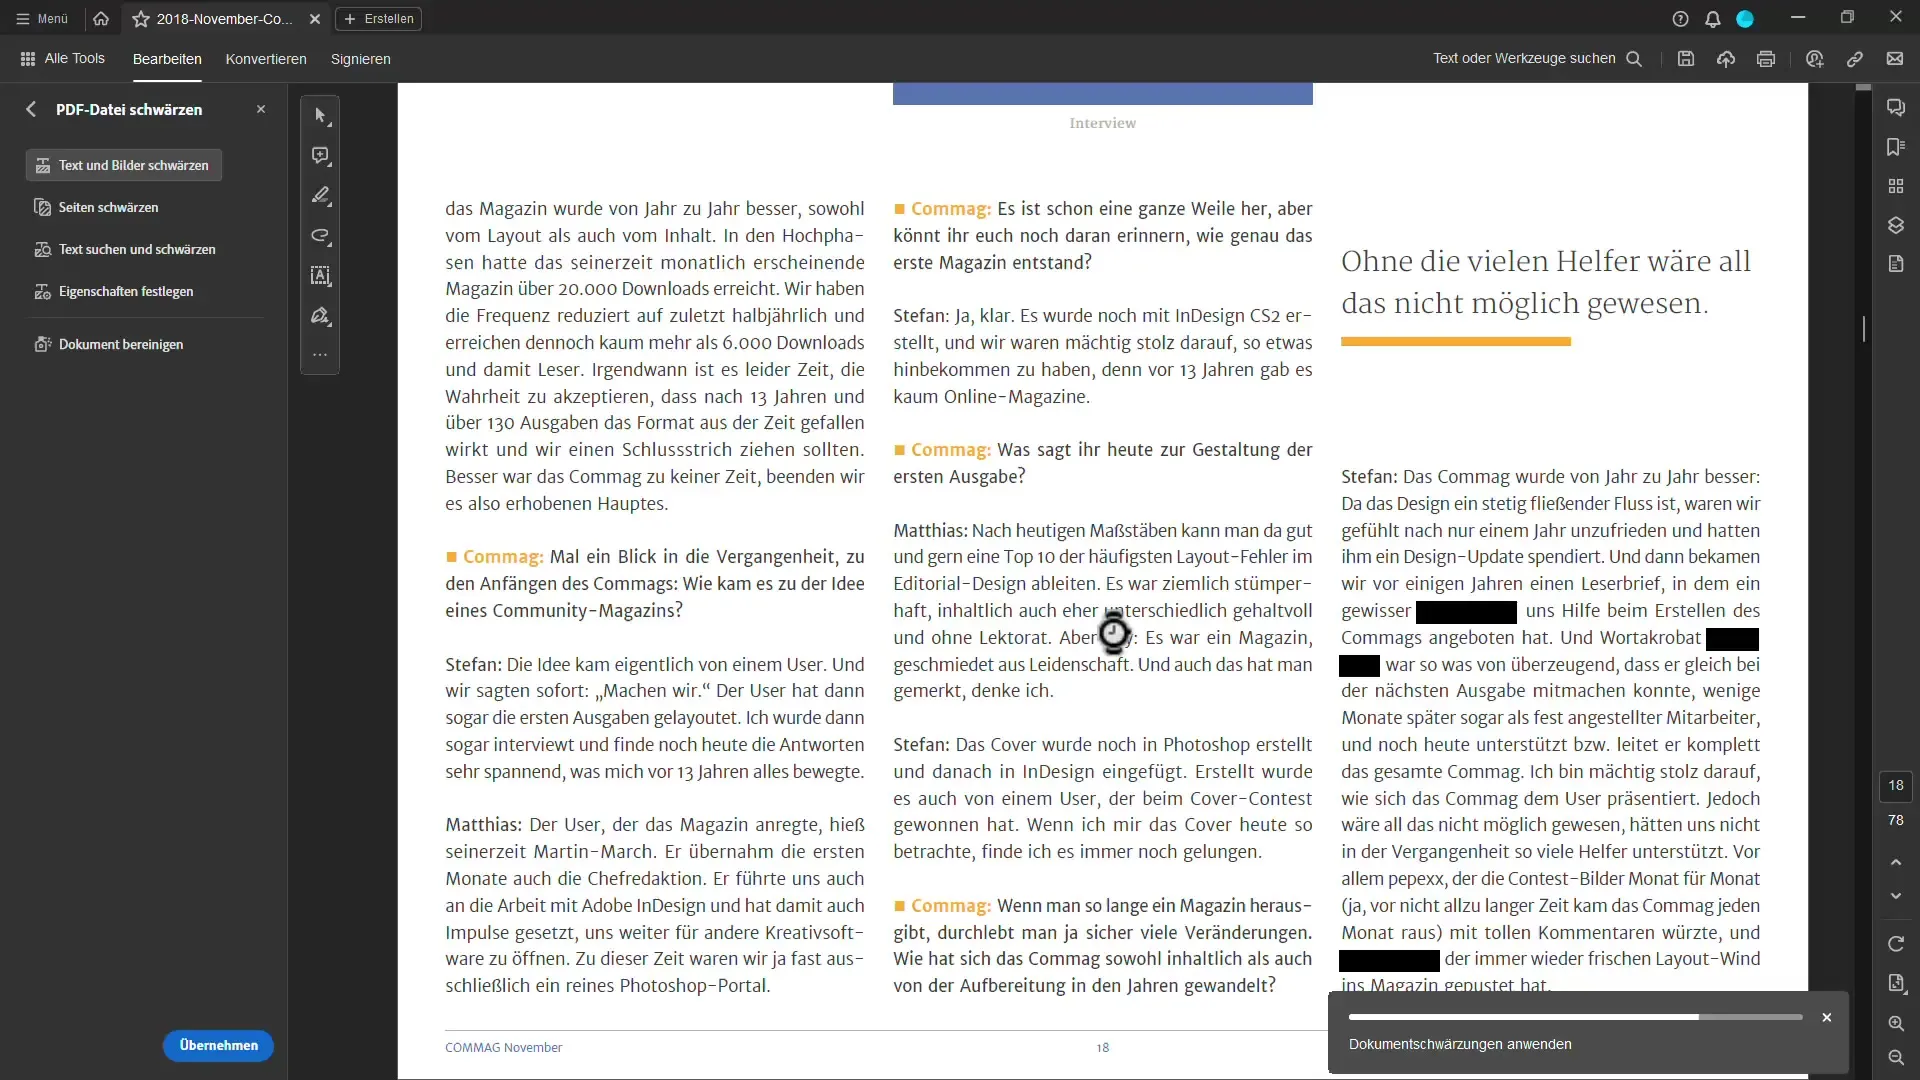Open the AI assistant icon in toolbar
This screenshot has width=1920, height=1080.
(1815, 59)
